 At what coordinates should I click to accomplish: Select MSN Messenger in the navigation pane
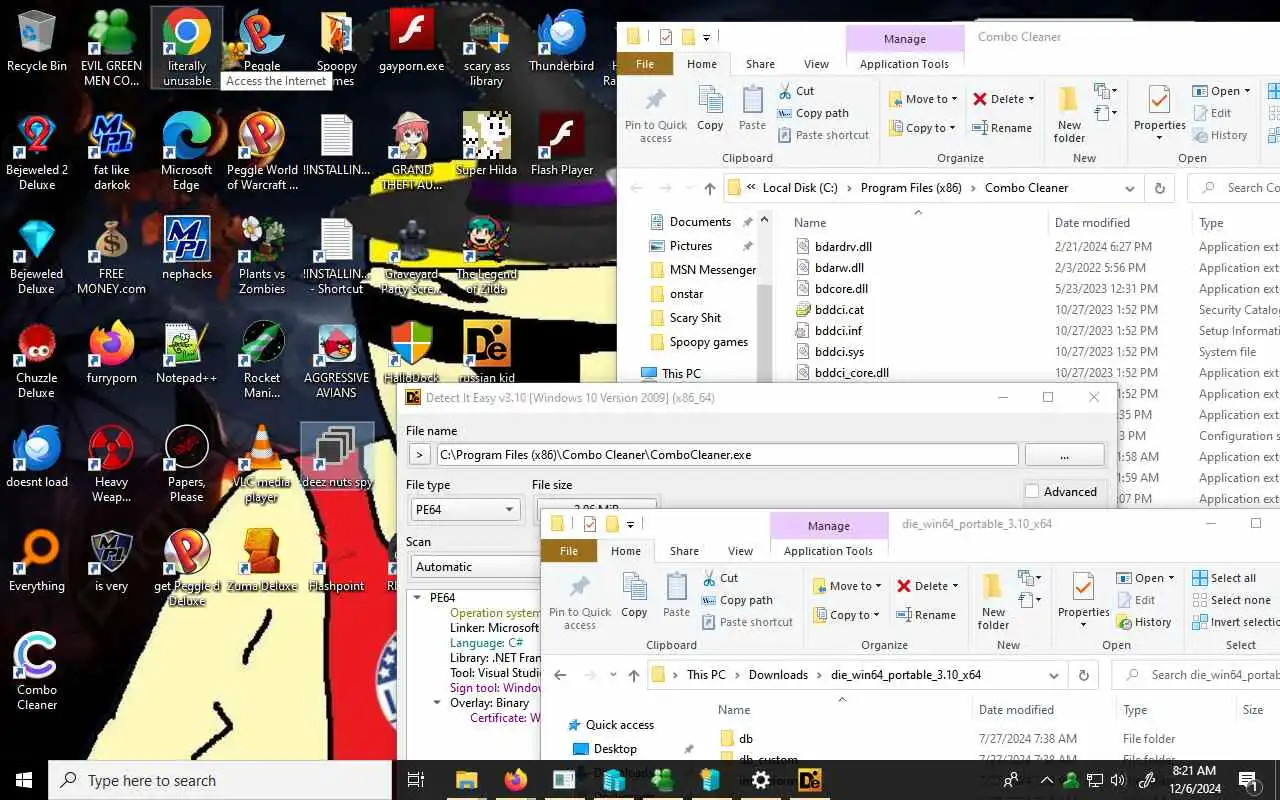click(712, 270)
